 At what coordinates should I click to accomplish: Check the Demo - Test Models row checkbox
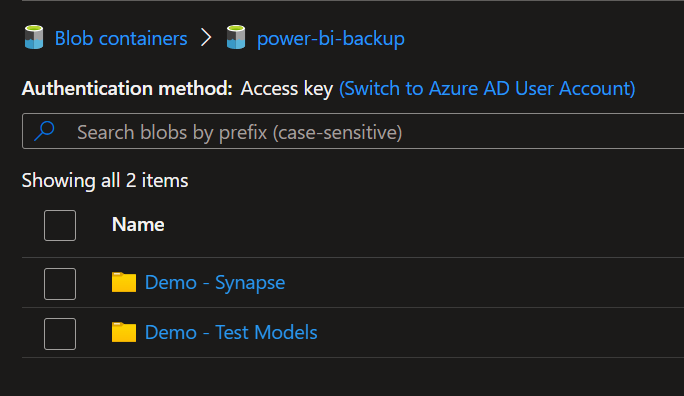click(60, 334)
